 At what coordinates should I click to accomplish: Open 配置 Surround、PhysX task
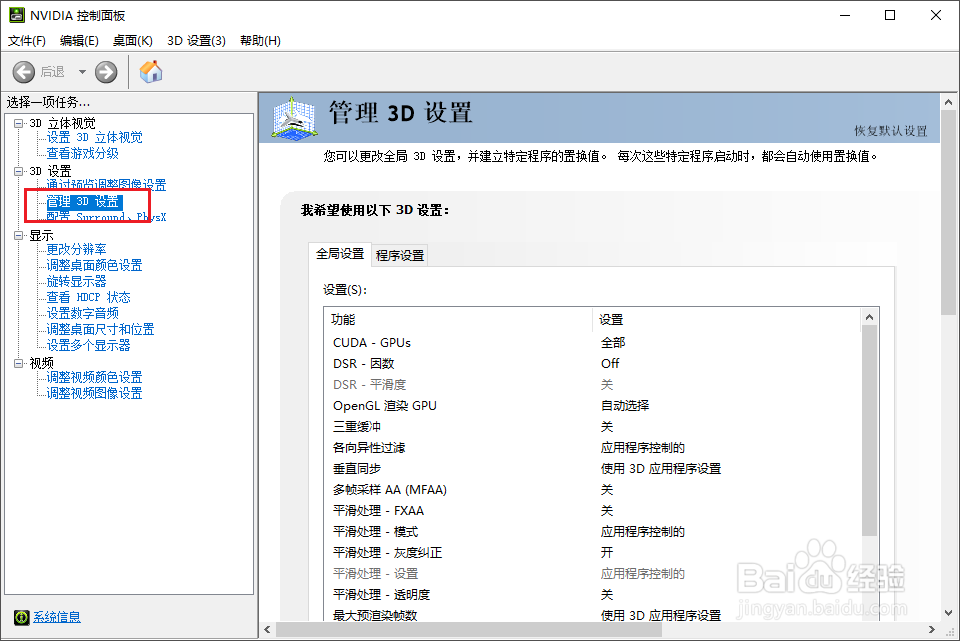coord(107,217)
